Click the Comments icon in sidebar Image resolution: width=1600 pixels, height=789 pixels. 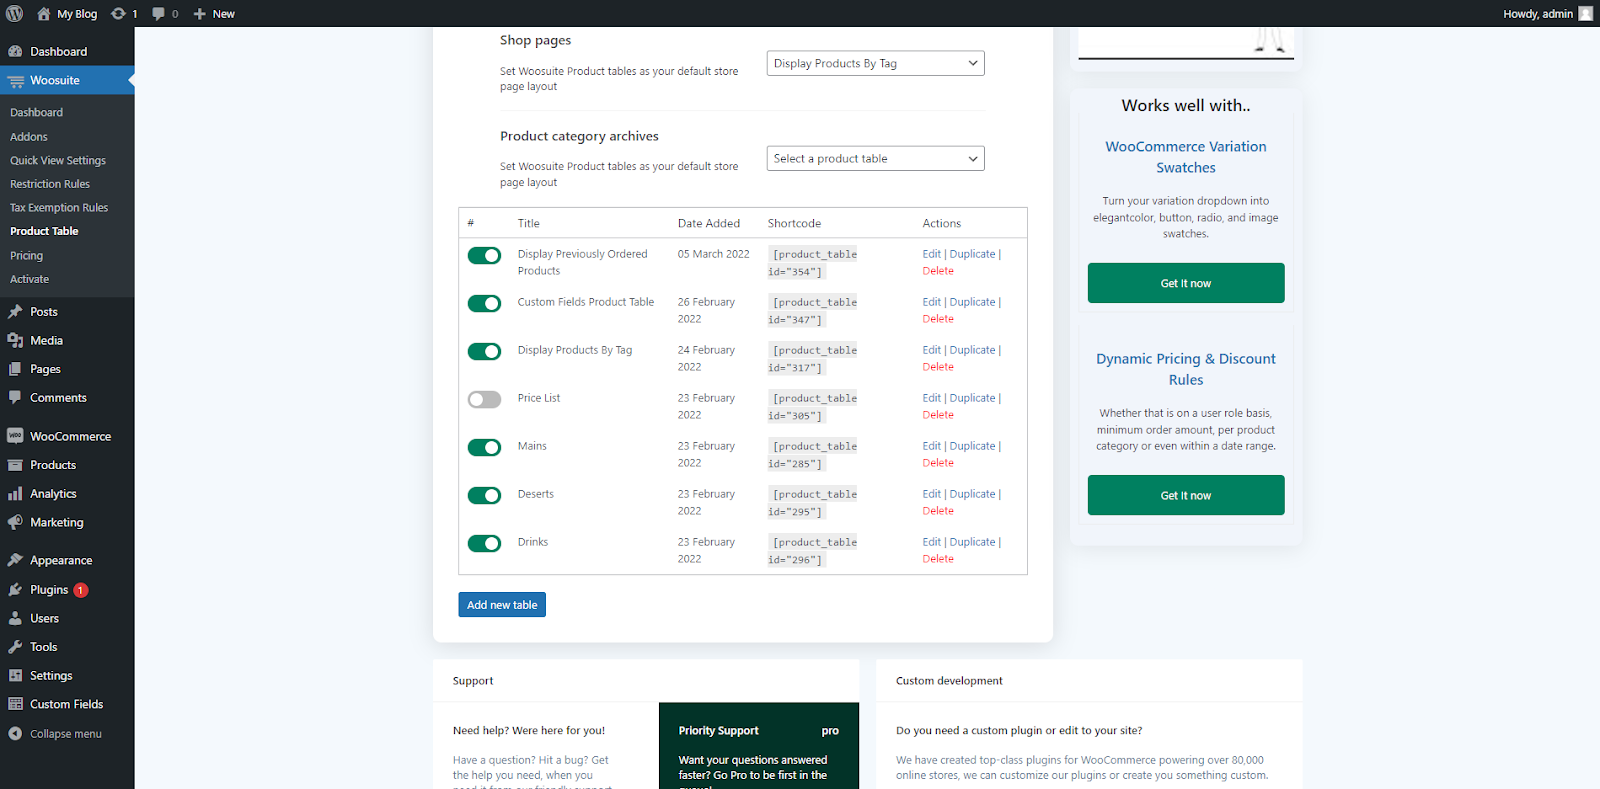tap(15, 398)
